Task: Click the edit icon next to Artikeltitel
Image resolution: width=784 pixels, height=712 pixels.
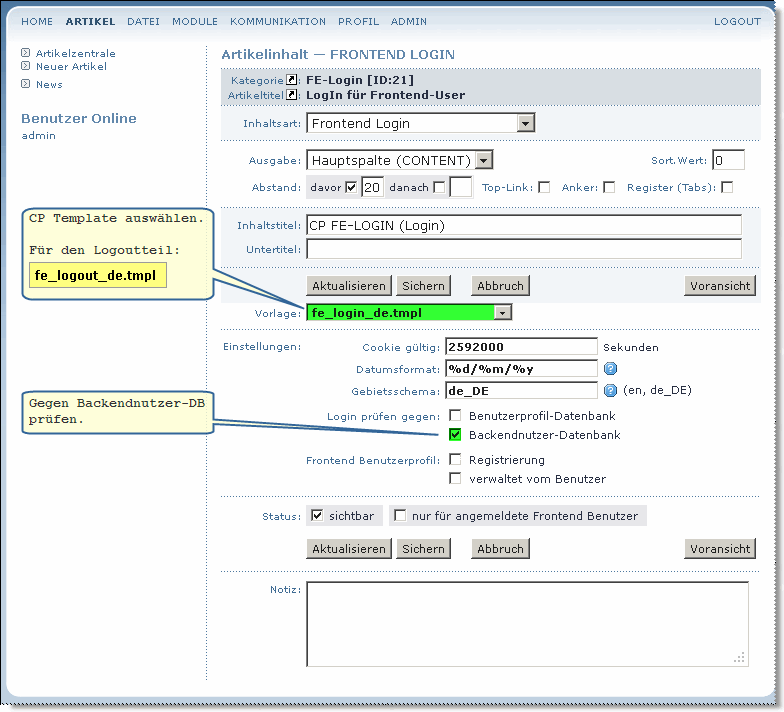Action: (x=292, y=95)
